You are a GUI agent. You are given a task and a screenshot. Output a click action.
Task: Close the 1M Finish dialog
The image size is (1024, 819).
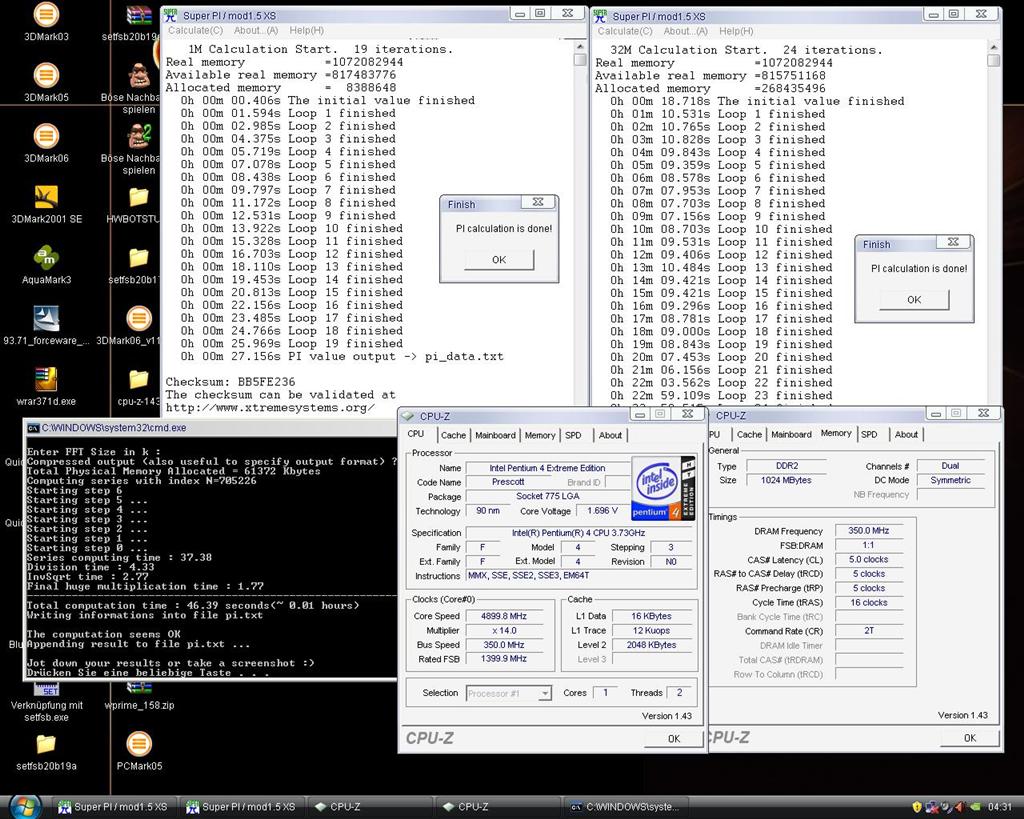tap(538, 202)
